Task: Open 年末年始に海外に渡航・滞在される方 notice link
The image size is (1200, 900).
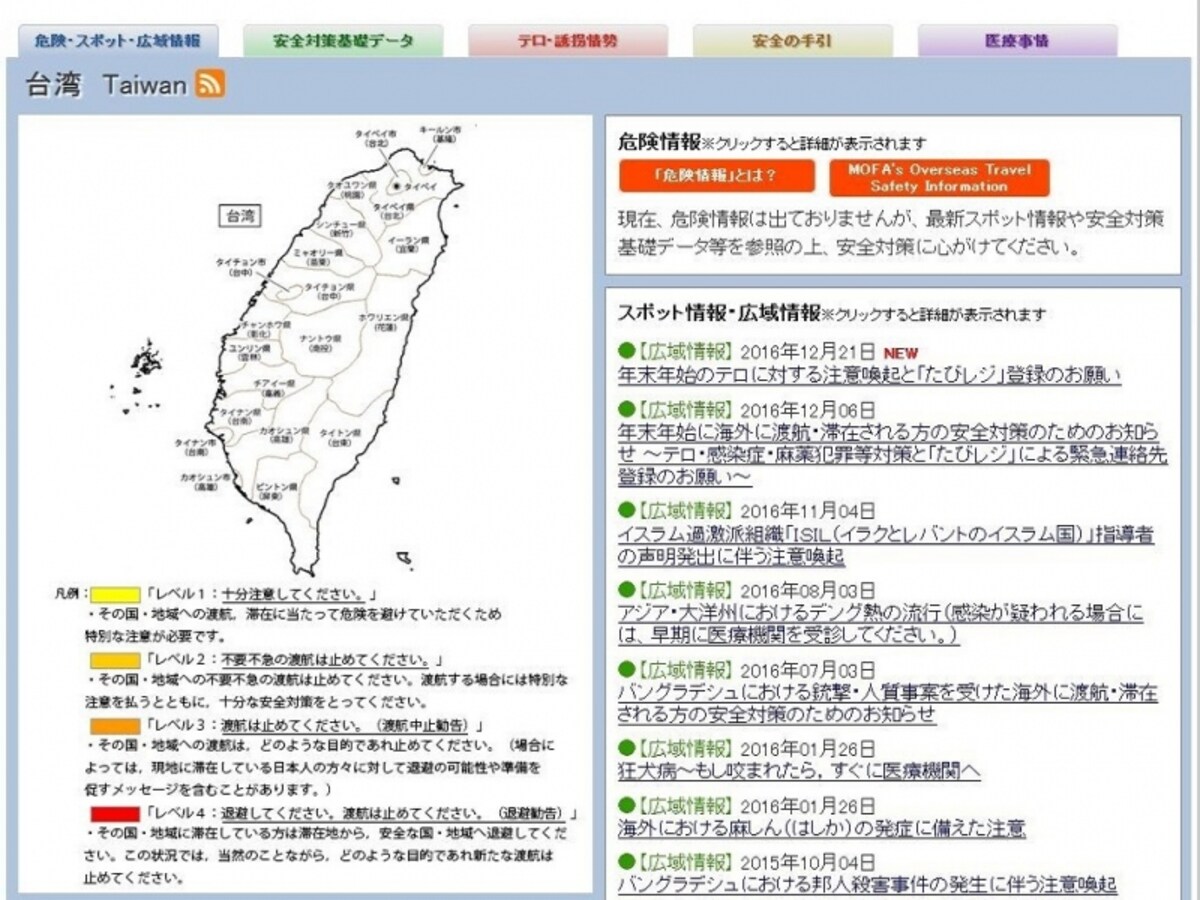Action: (892, 455)
